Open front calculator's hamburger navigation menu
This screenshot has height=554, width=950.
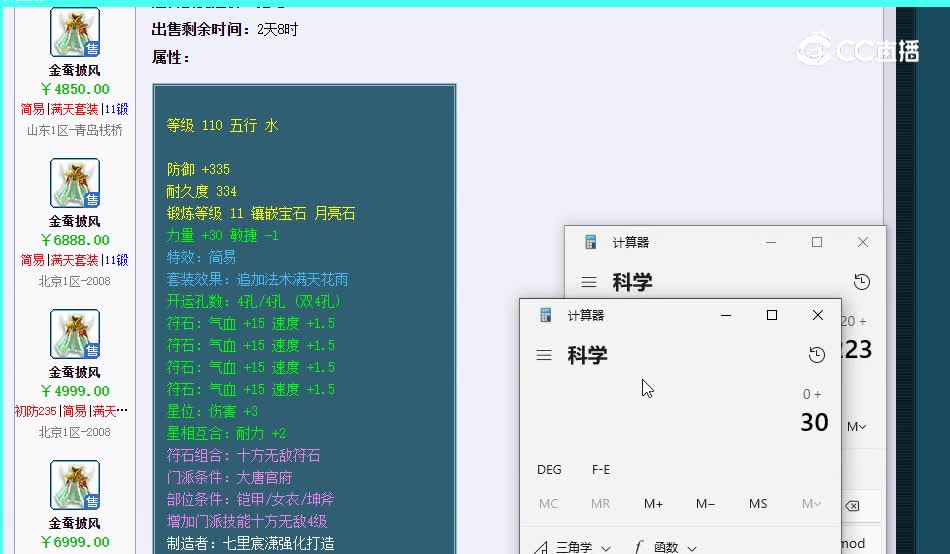[x=544, y=355]
